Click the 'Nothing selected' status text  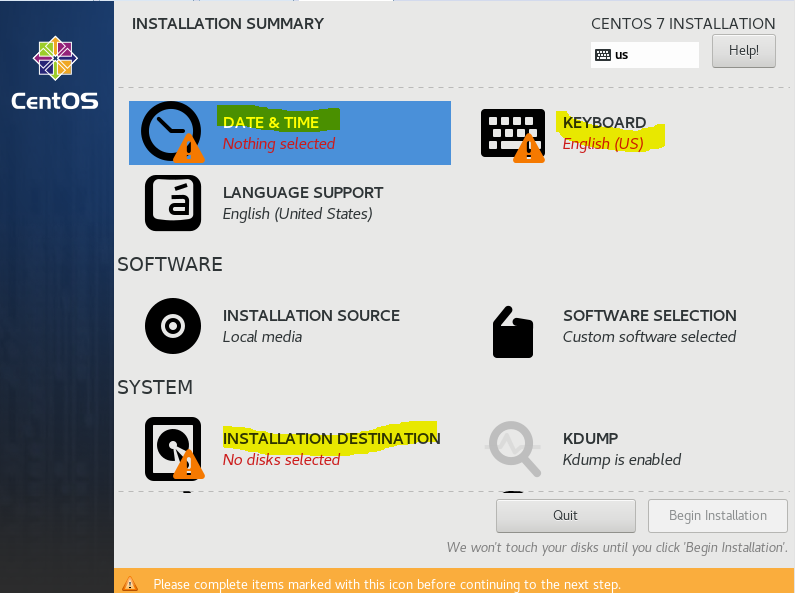(x=279, y=144)
